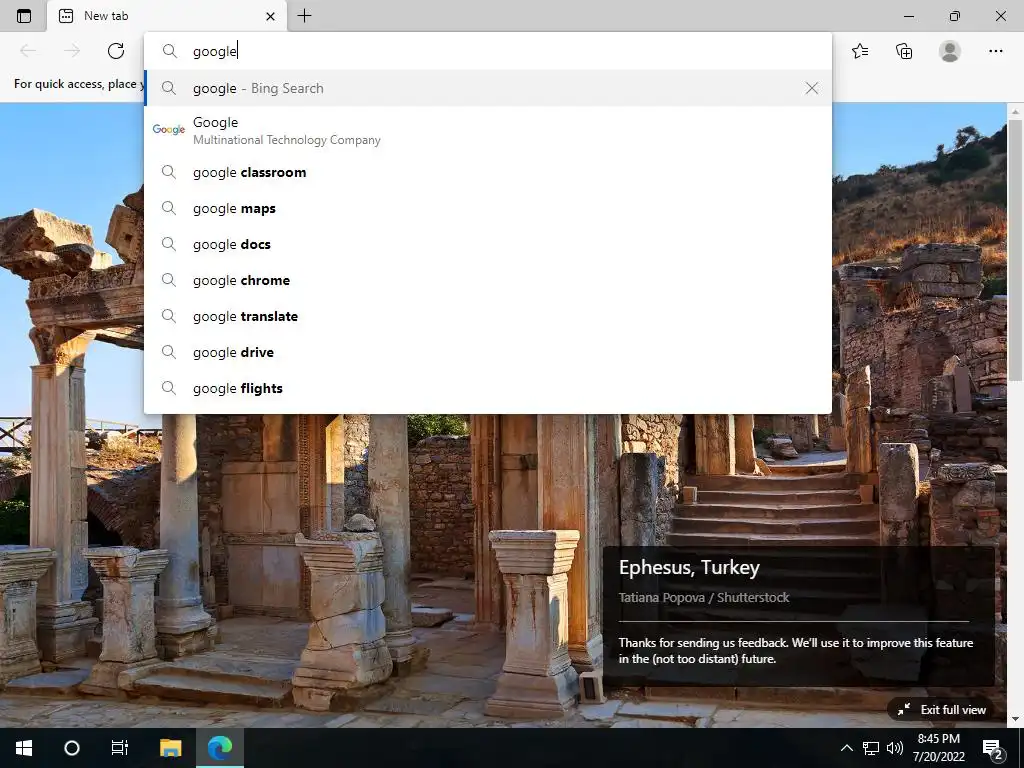This screenshot has width=1024, height=768.
Task: Select google docs suggestion
Action: coord(488,244)
